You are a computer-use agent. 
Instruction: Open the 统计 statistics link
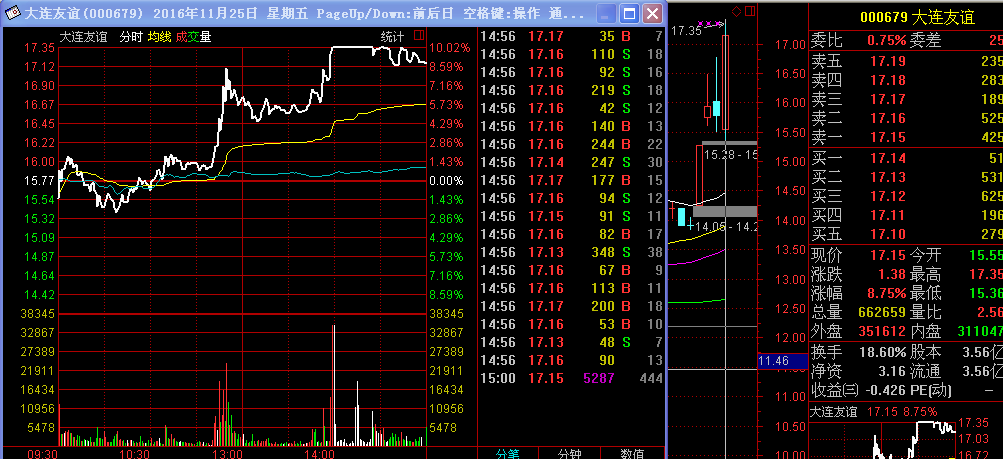392,37
